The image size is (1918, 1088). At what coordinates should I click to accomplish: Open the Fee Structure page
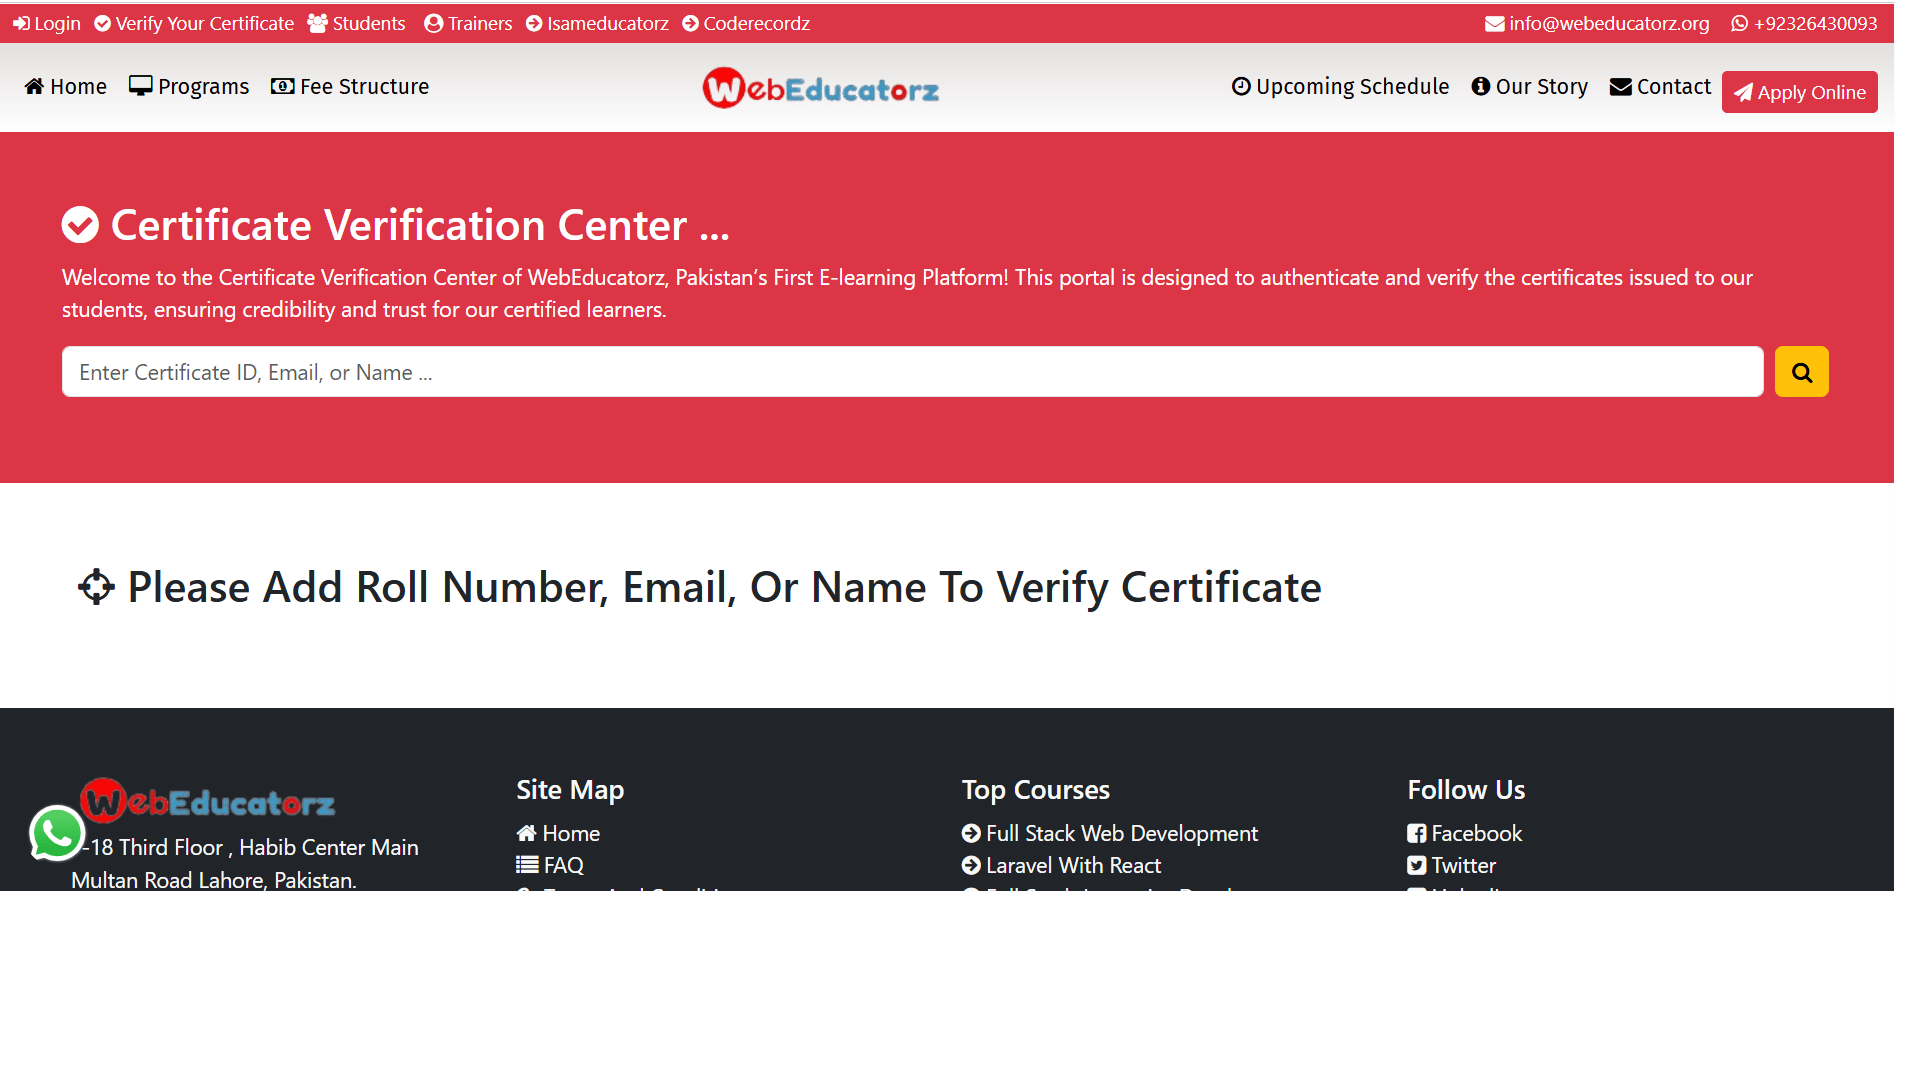(x=350, y=87)
